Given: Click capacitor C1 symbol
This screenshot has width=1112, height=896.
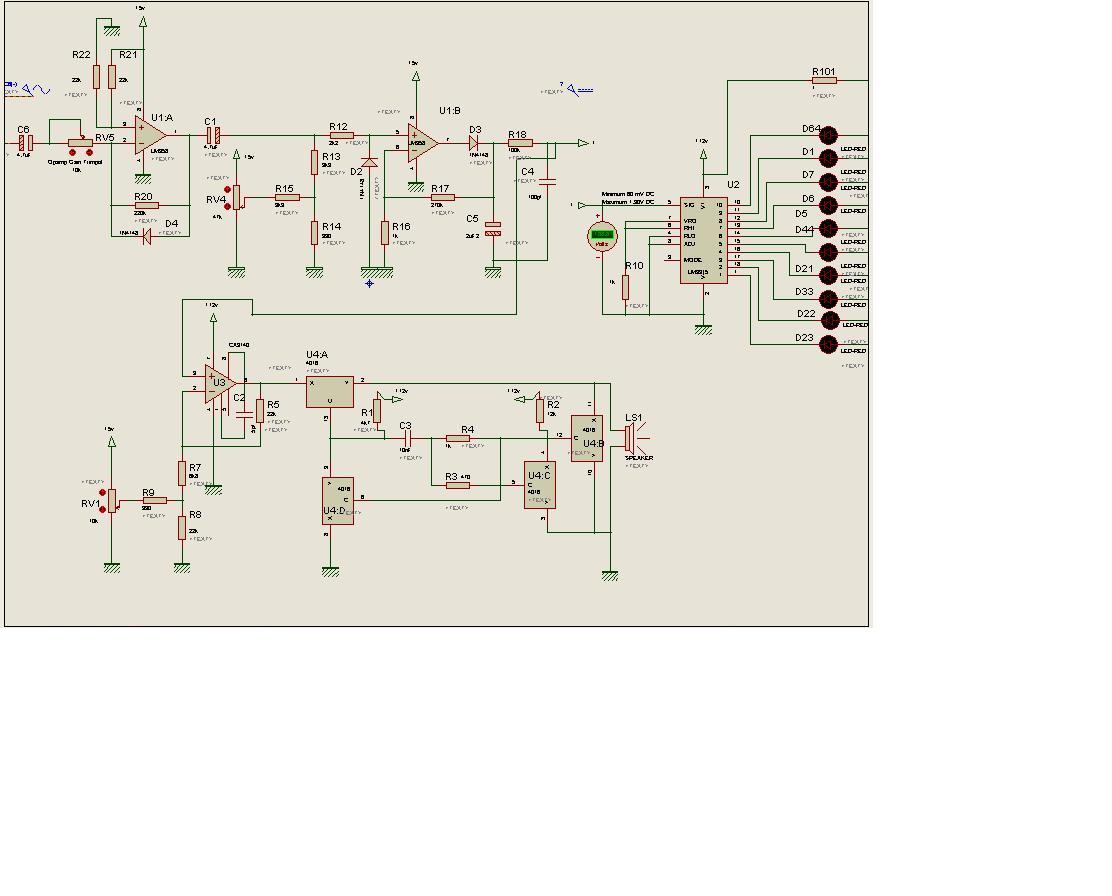Looking at the screenshot, I should (213, 135).
